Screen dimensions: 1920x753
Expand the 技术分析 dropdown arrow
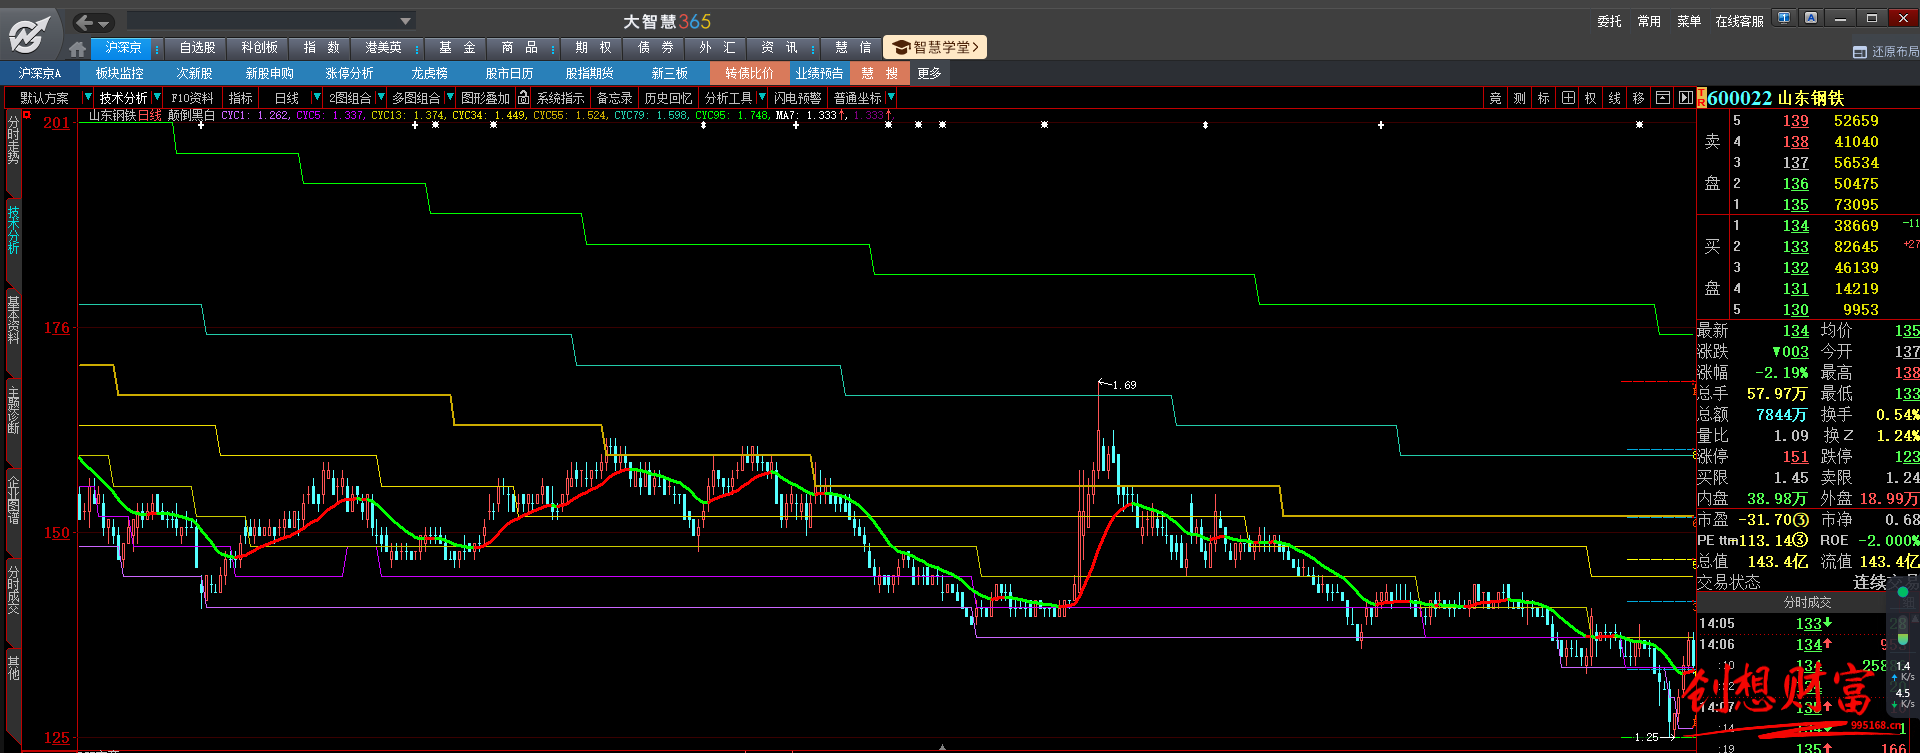pyautogui.click(x=156, y=97)
